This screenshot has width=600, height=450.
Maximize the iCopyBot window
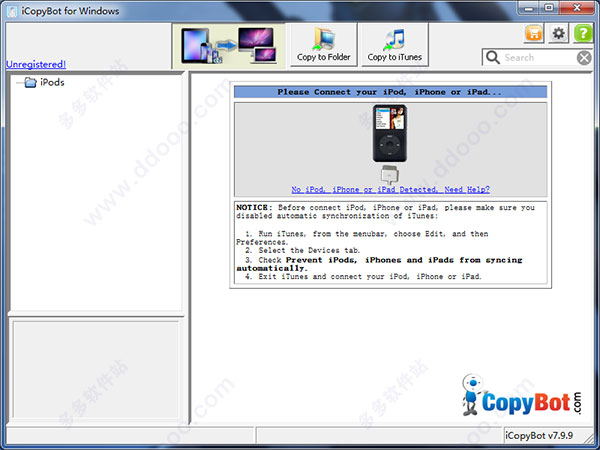(x=549, y=8)
